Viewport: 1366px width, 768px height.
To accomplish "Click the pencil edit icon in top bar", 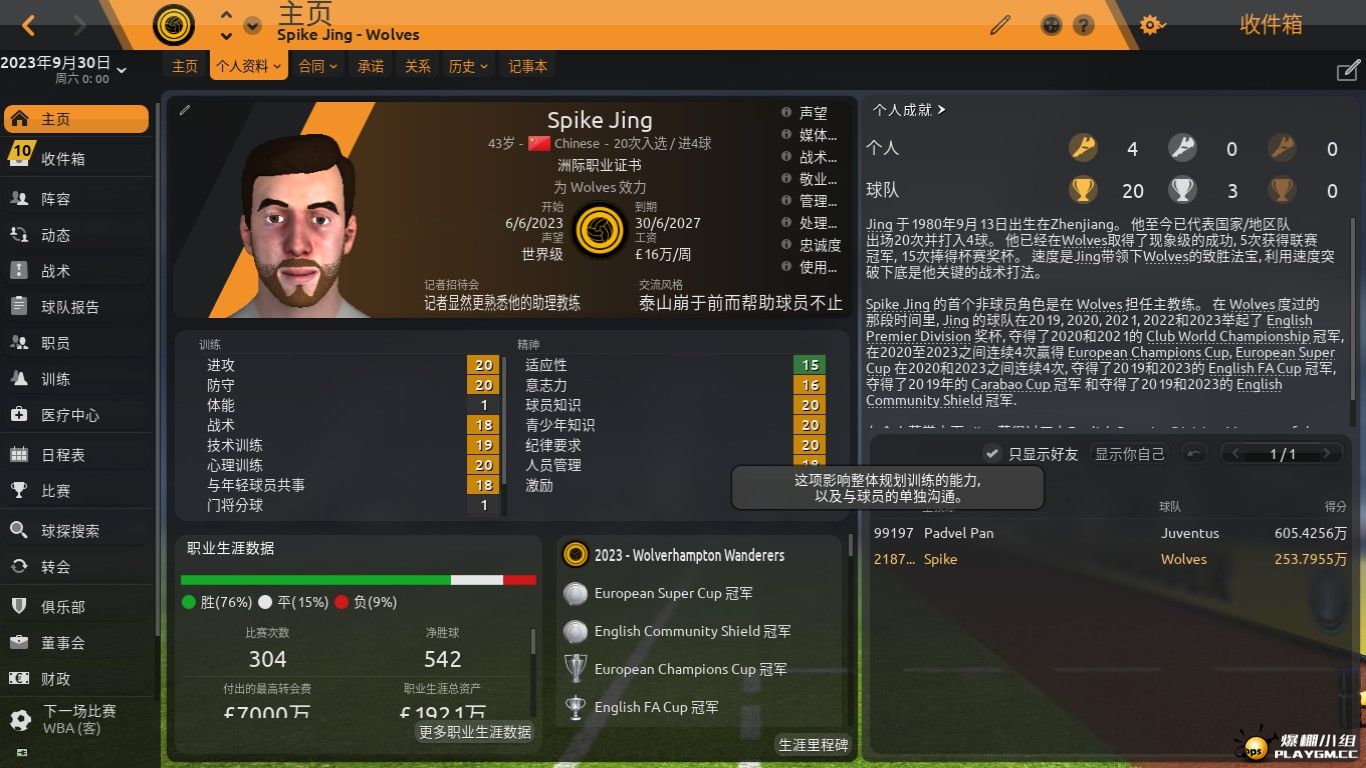I will (x=1000, y=25).
